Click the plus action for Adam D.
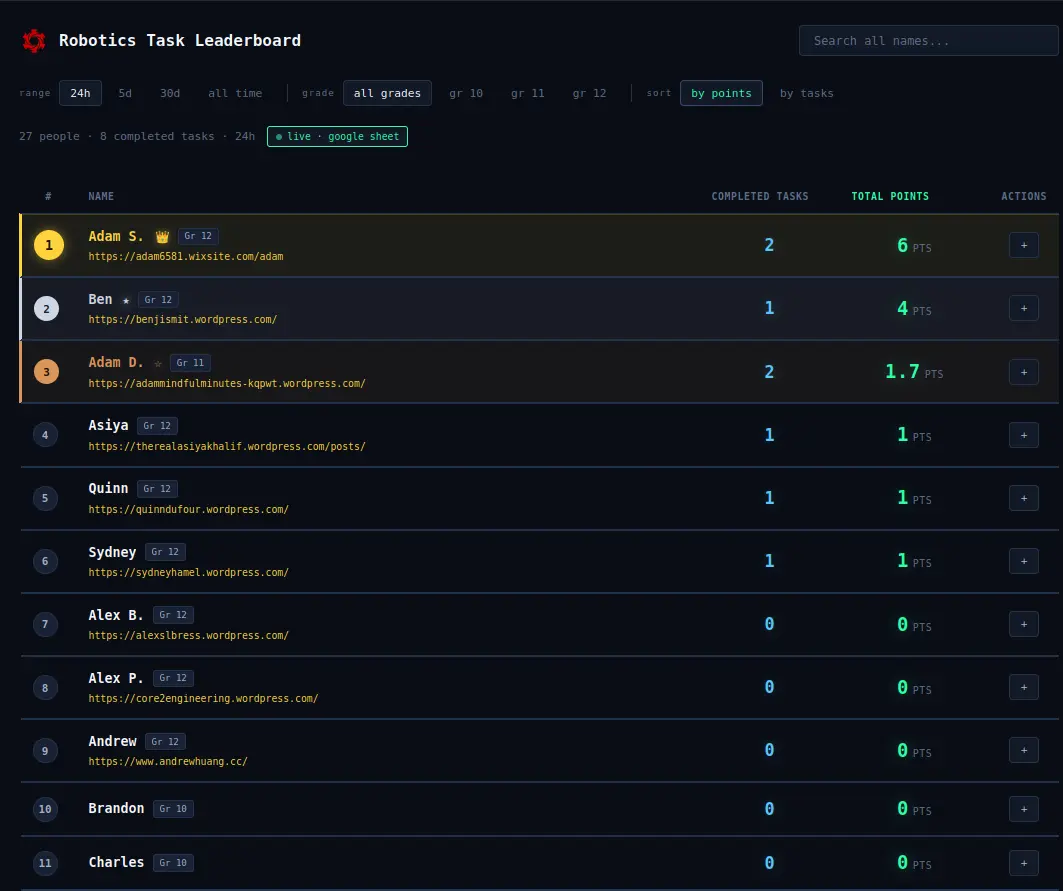Image resolution: width=1063 pixels, height=891 pixels. point(1024,372)
